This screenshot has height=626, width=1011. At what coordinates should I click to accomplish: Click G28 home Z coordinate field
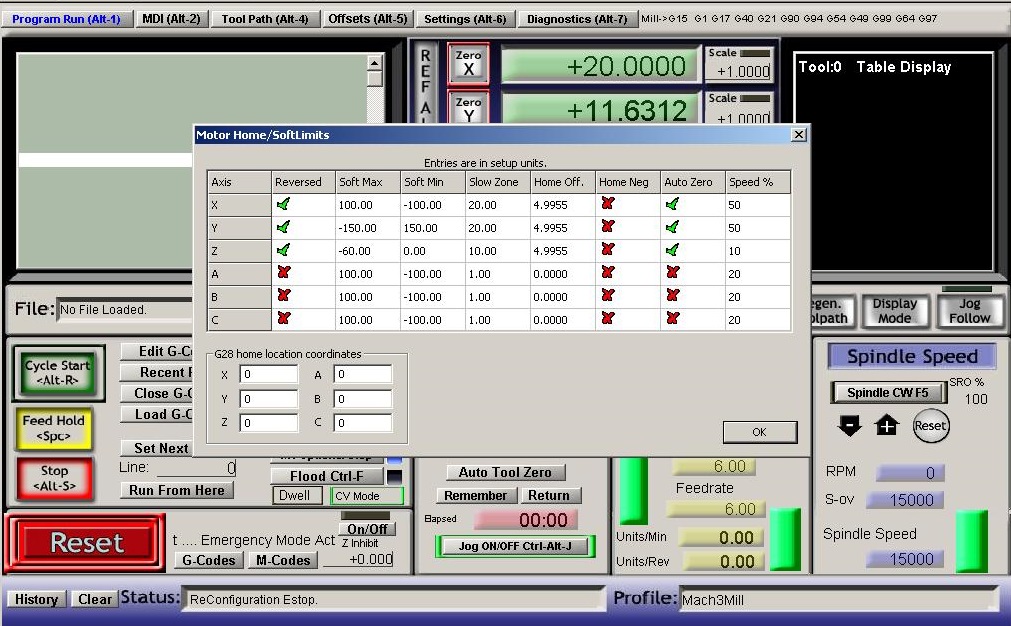268,423
